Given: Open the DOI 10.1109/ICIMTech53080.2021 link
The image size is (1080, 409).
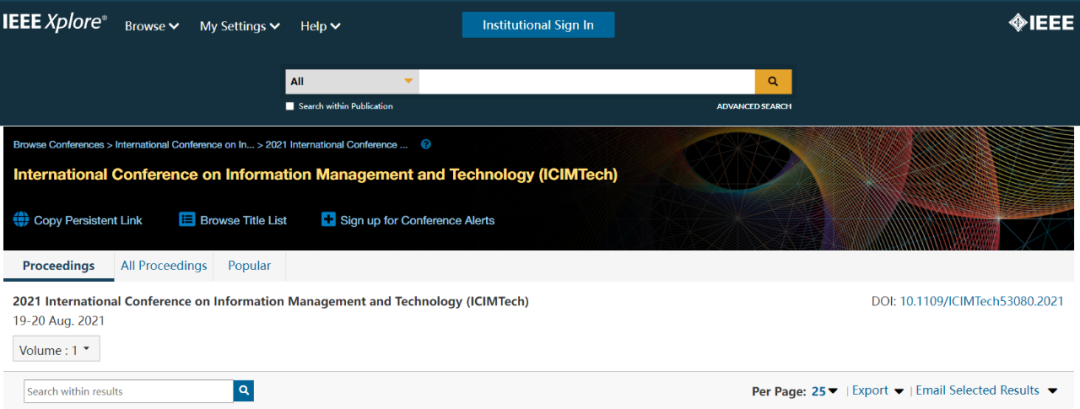Looking at the screenshot, I should coord(982,301).
